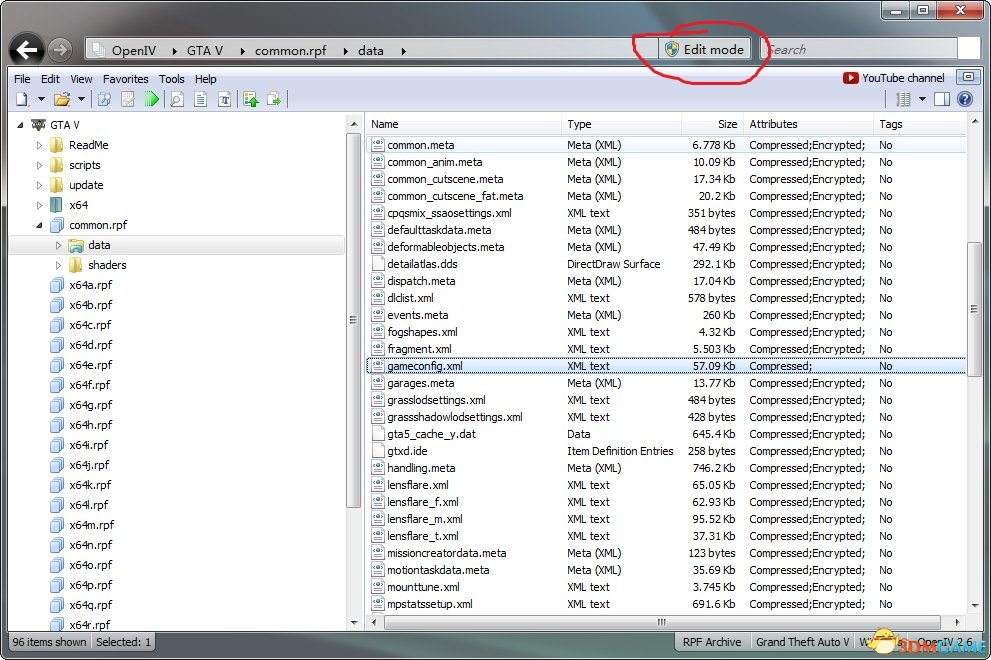
Task: Click the GTA V breadcrumb segment
Action: click(x=205, y=51)
